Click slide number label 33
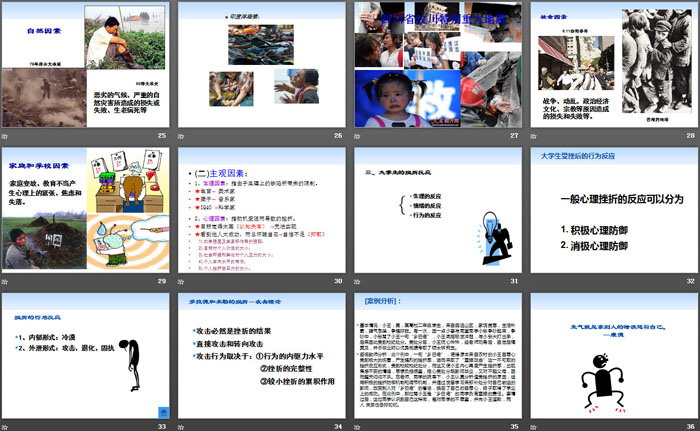 coord(162,427)
